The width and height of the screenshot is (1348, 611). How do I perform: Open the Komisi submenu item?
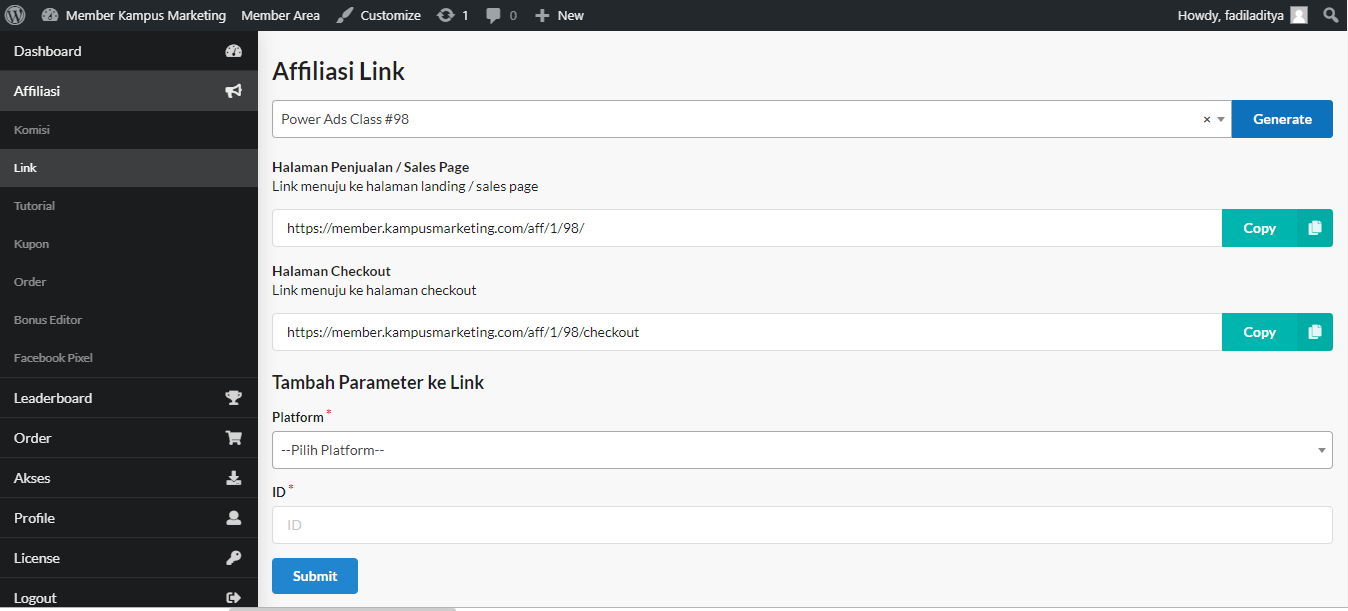click(x=32, y=130)
